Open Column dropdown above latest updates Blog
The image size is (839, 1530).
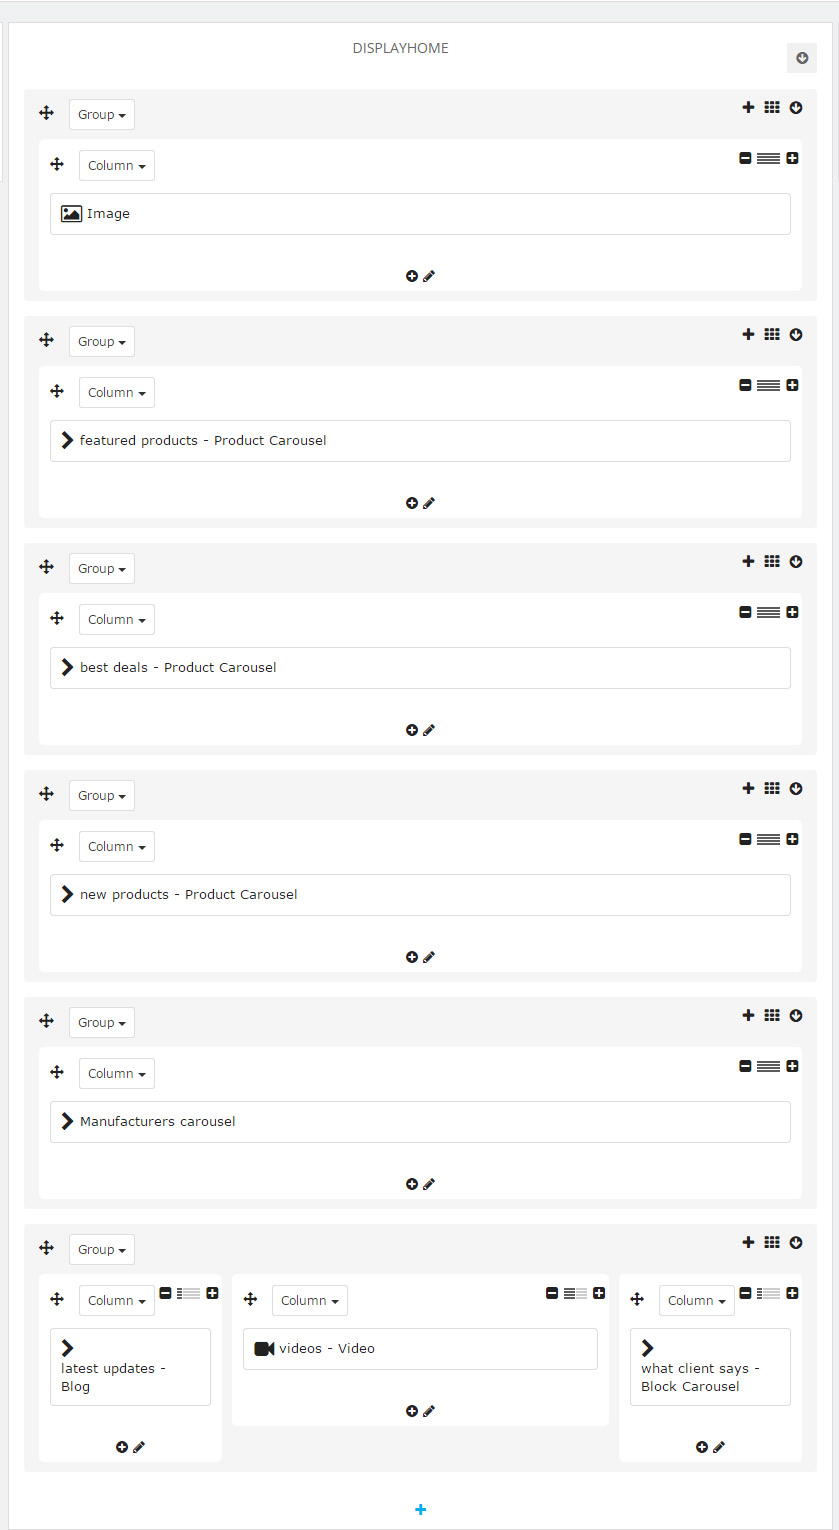(x=117, y=1300)
